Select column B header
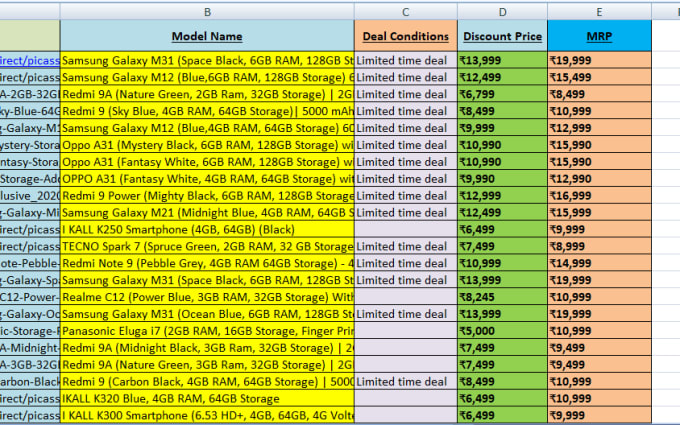The width and height of the screenshot is (680, 425). 207,12
